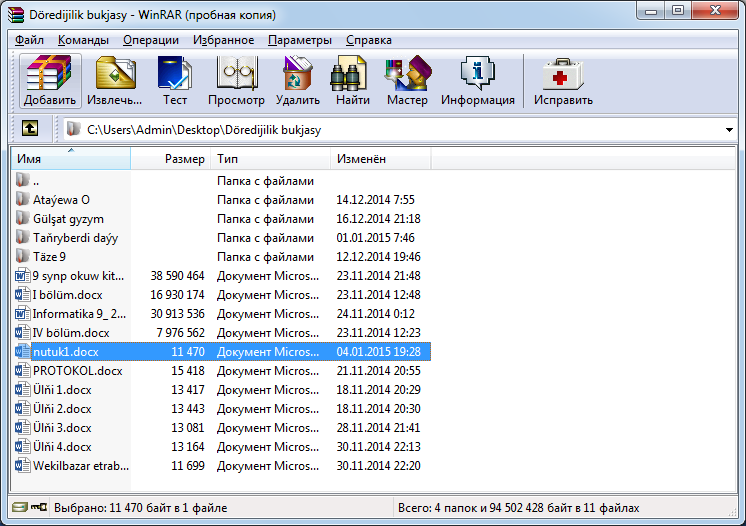Sort by the Имя column header
Viewport: 746px width, 526px height.
(70, 158)
